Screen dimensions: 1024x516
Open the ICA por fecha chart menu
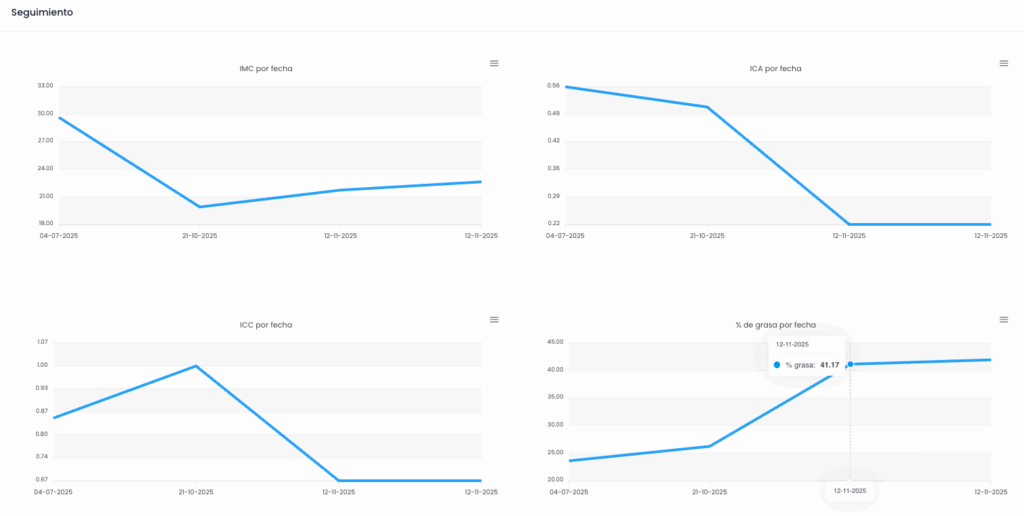click(1004, 63)
